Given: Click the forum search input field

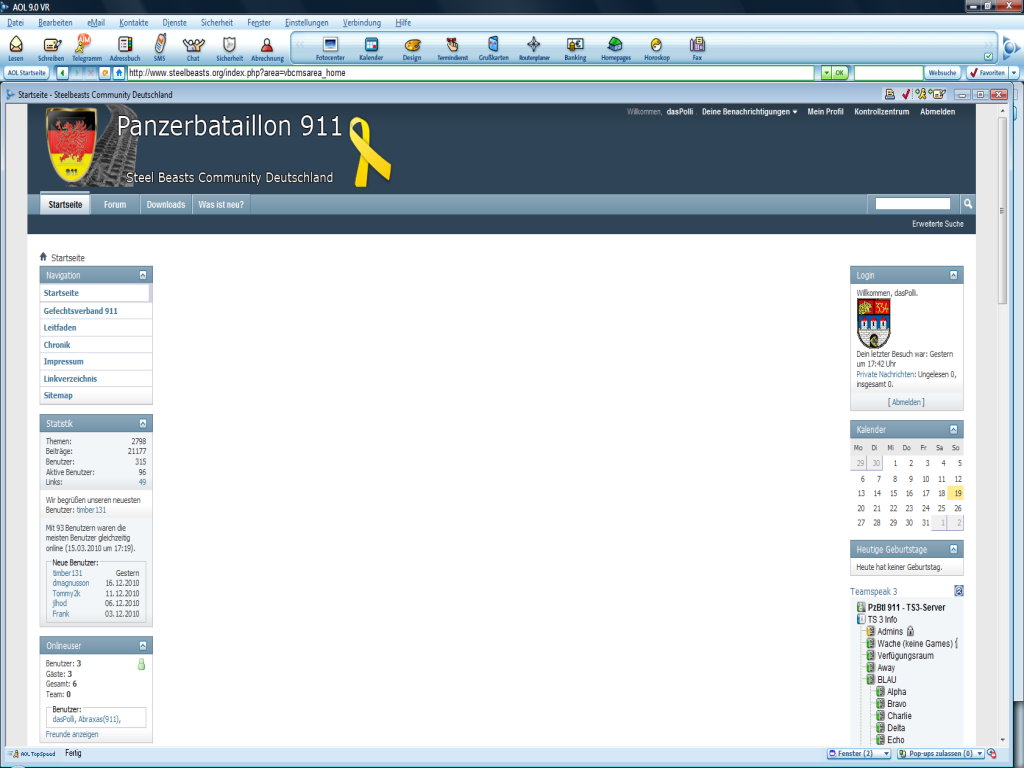Looking at the screenshot, I should (x=912, y=204).
